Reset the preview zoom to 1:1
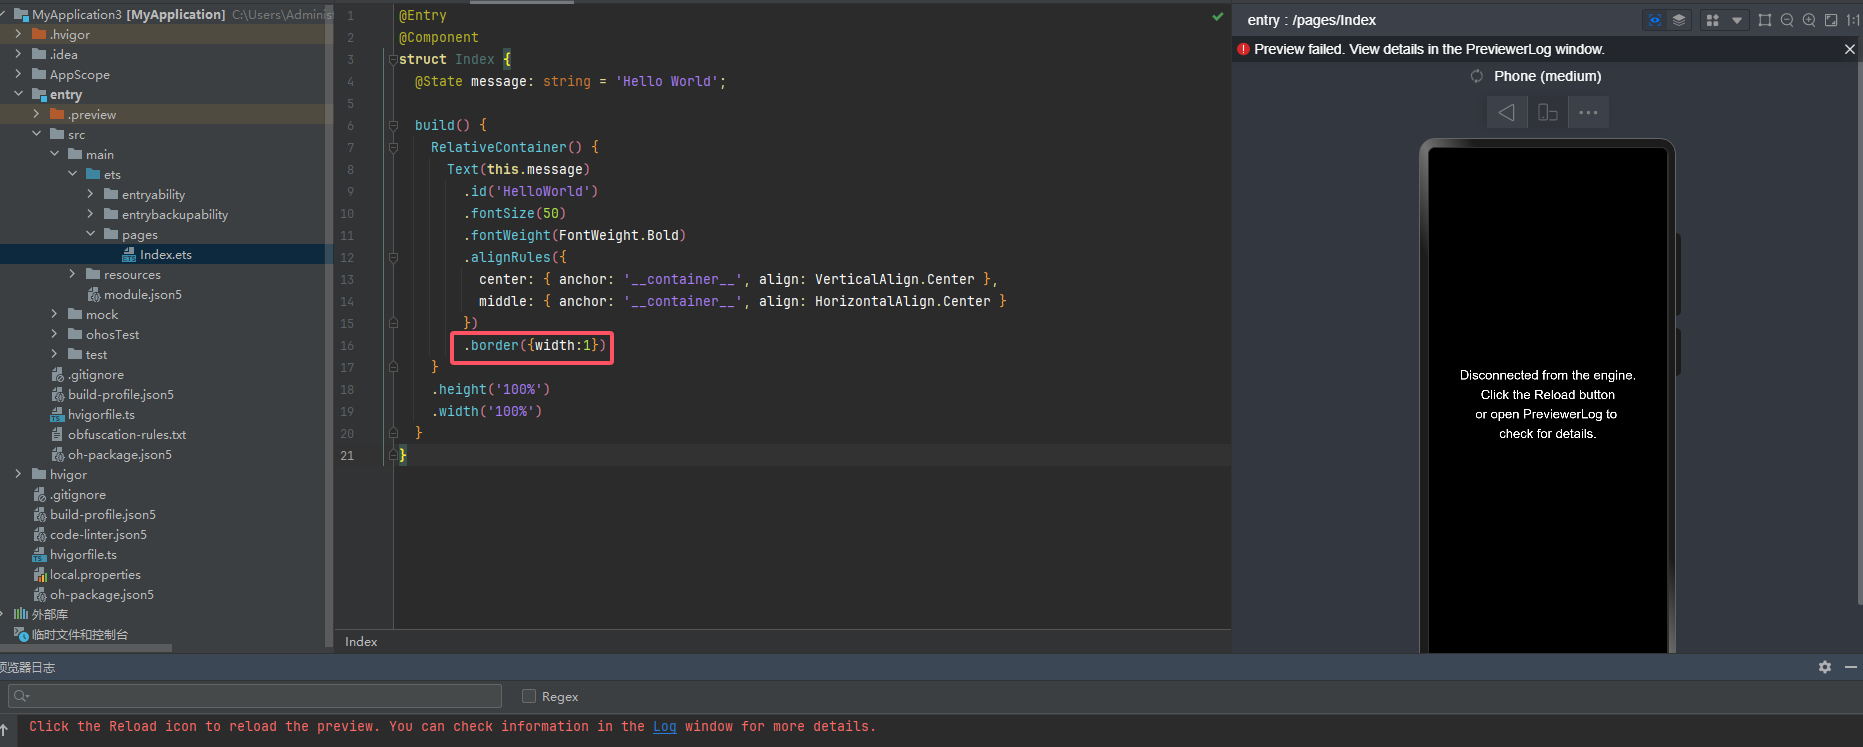Image resolution: width=1863 pixels, height=747 pixels. (1853, 20)
